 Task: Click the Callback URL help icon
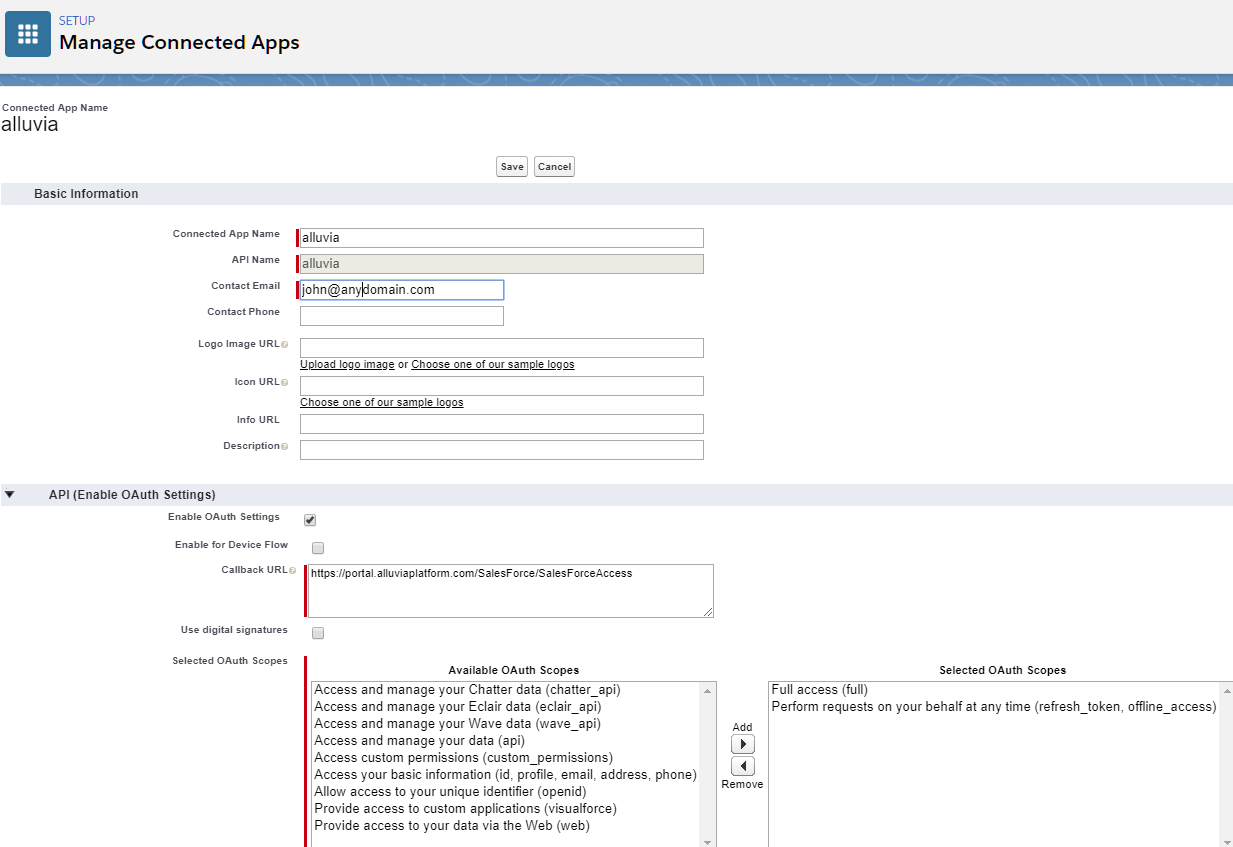click(x=293, y=571)
